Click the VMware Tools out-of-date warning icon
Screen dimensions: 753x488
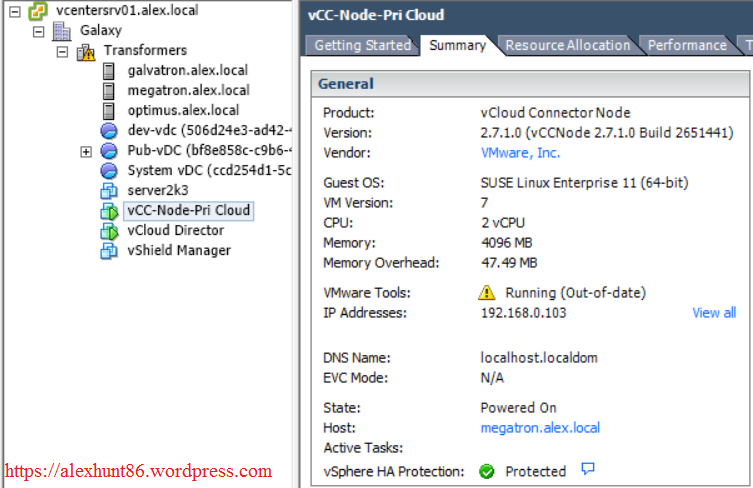pos(487,293)
